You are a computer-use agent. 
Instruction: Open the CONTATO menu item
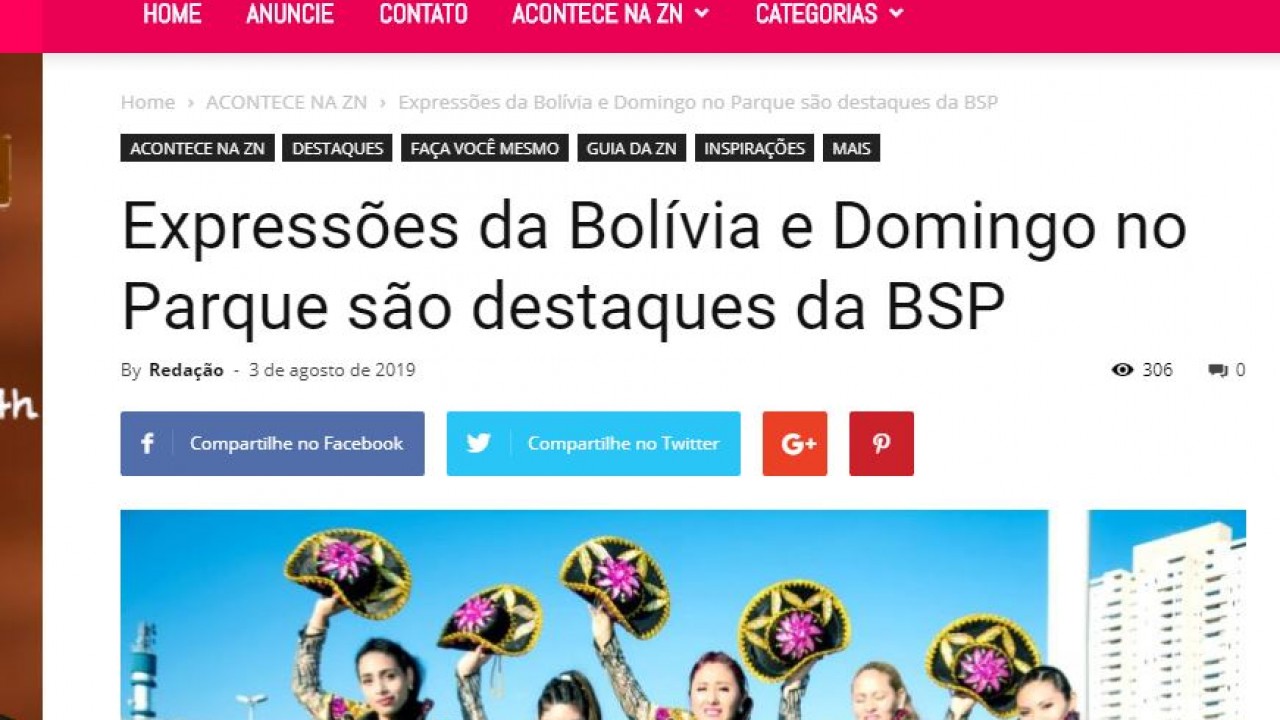[423, 14]
